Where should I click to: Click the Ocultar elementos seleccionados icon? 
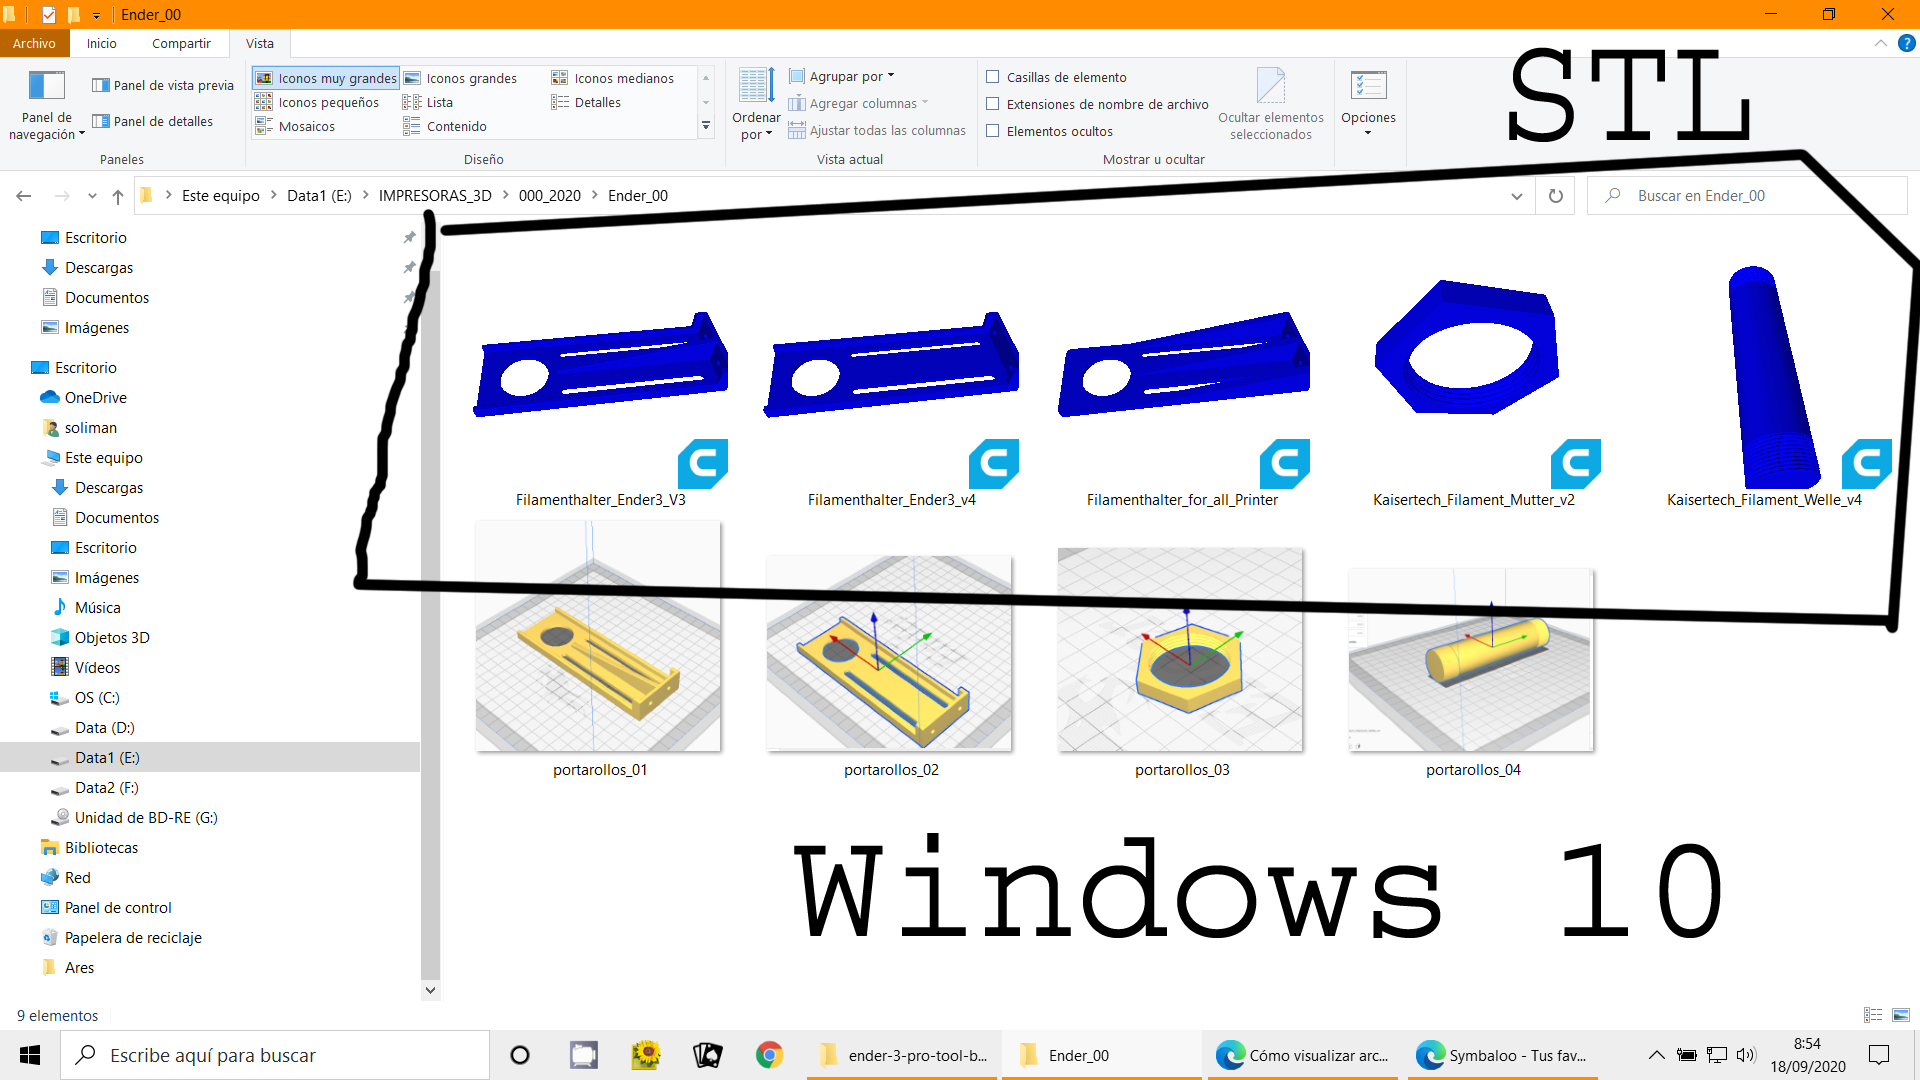[x=1270, y=86]
